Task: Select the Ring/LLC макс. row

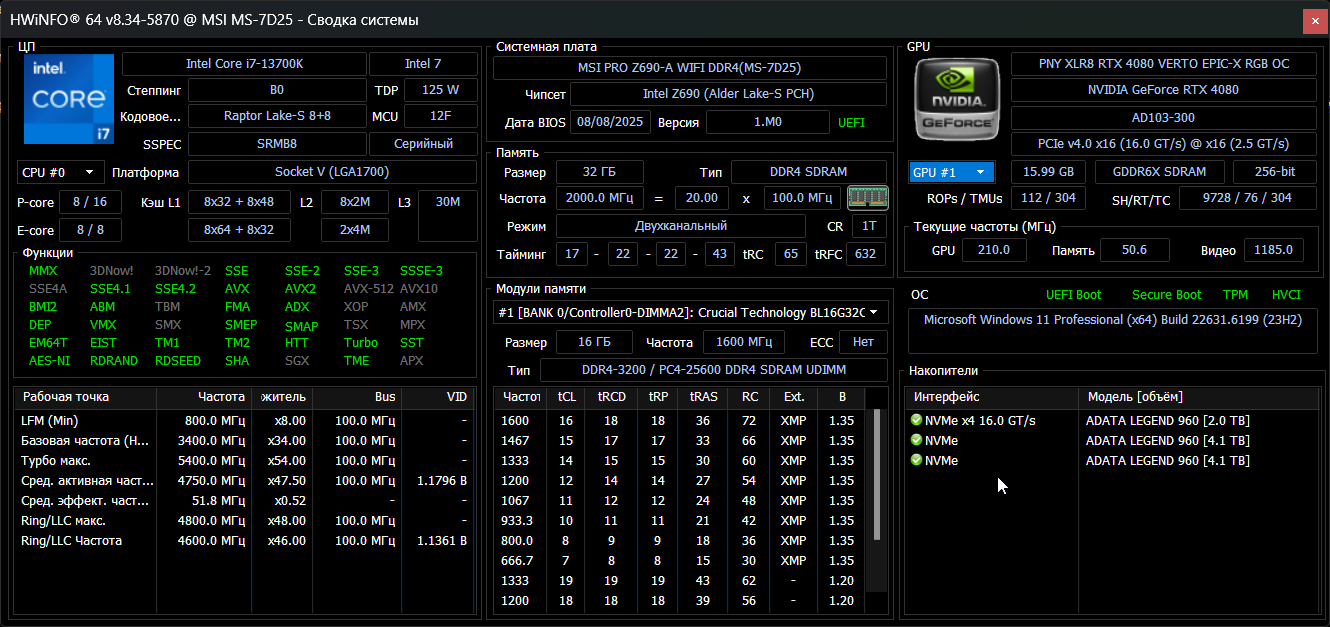Action: coord(244,520)
